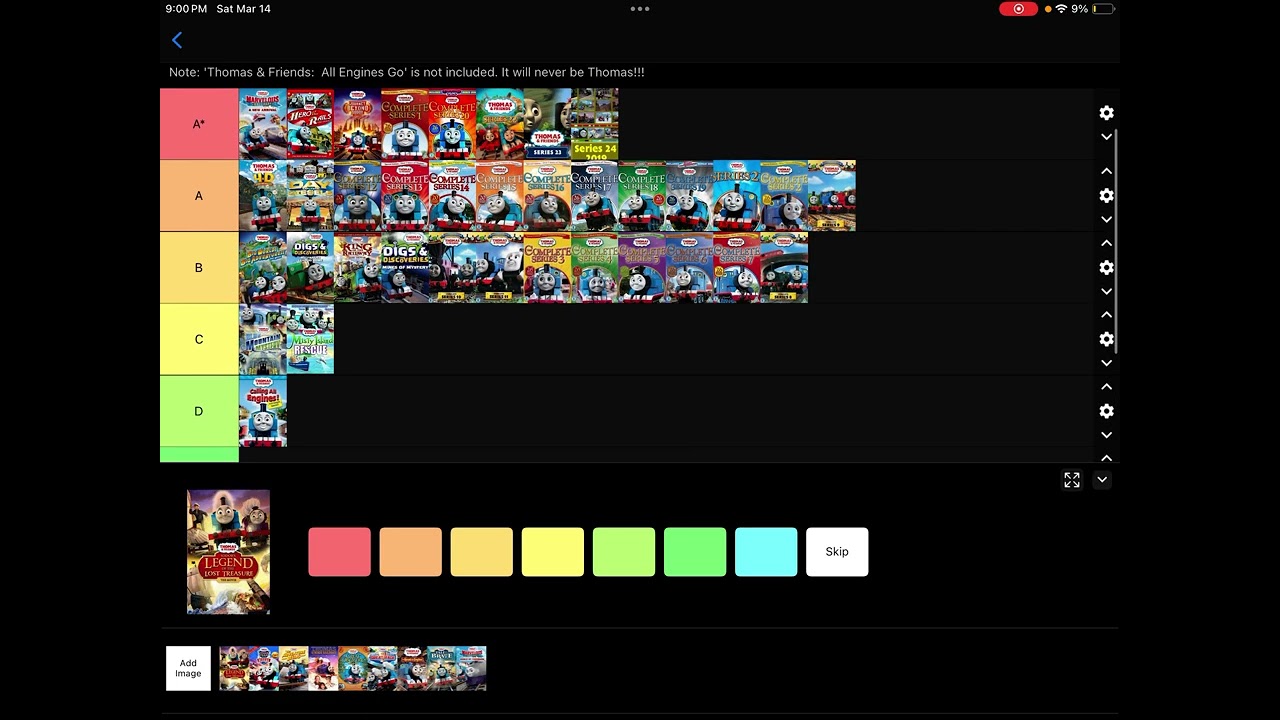Select Complete Series 3 cover
This screenshot has width=1280, height=720.
click(547, 268)
